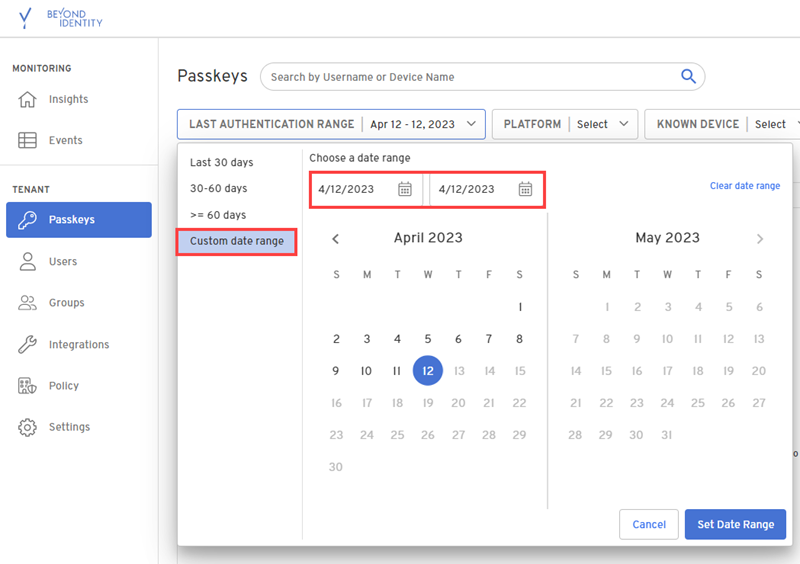This screenshot has width=800, height=564.
Task: Click the Integrations wrench icon
Action: coord(28,345)
